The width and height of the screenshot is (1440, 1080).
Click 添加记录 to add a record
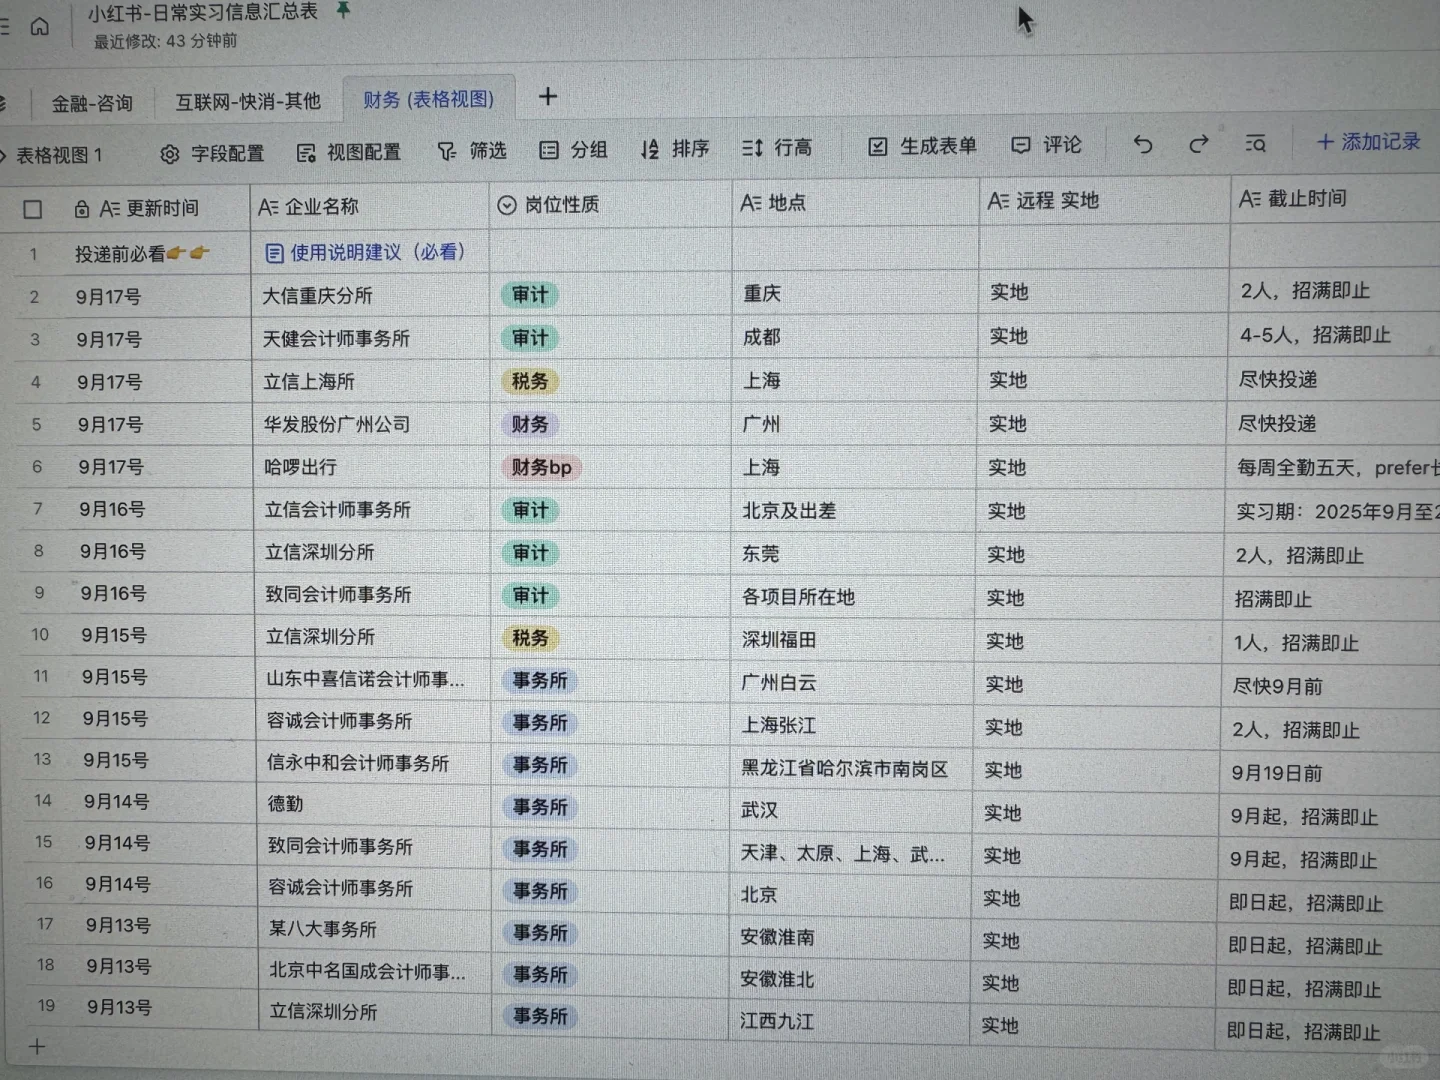pos(1368,142)
